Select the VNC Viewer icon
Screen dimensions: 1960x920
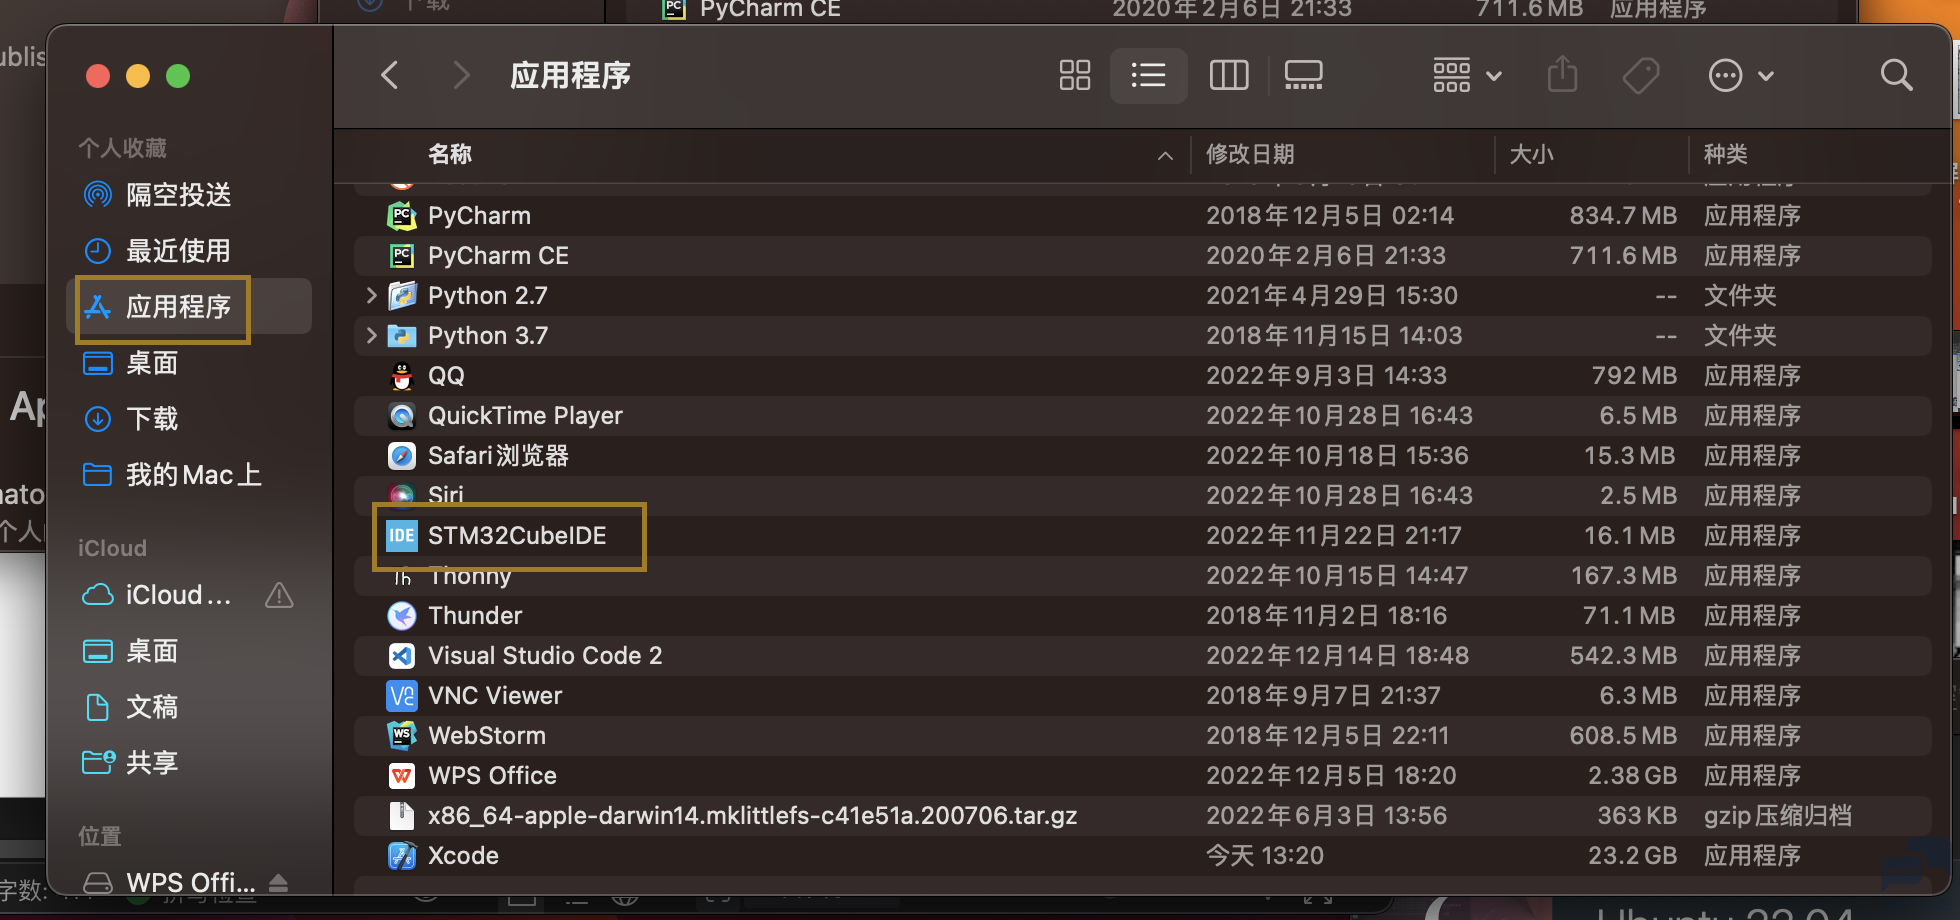click(402, 695)
